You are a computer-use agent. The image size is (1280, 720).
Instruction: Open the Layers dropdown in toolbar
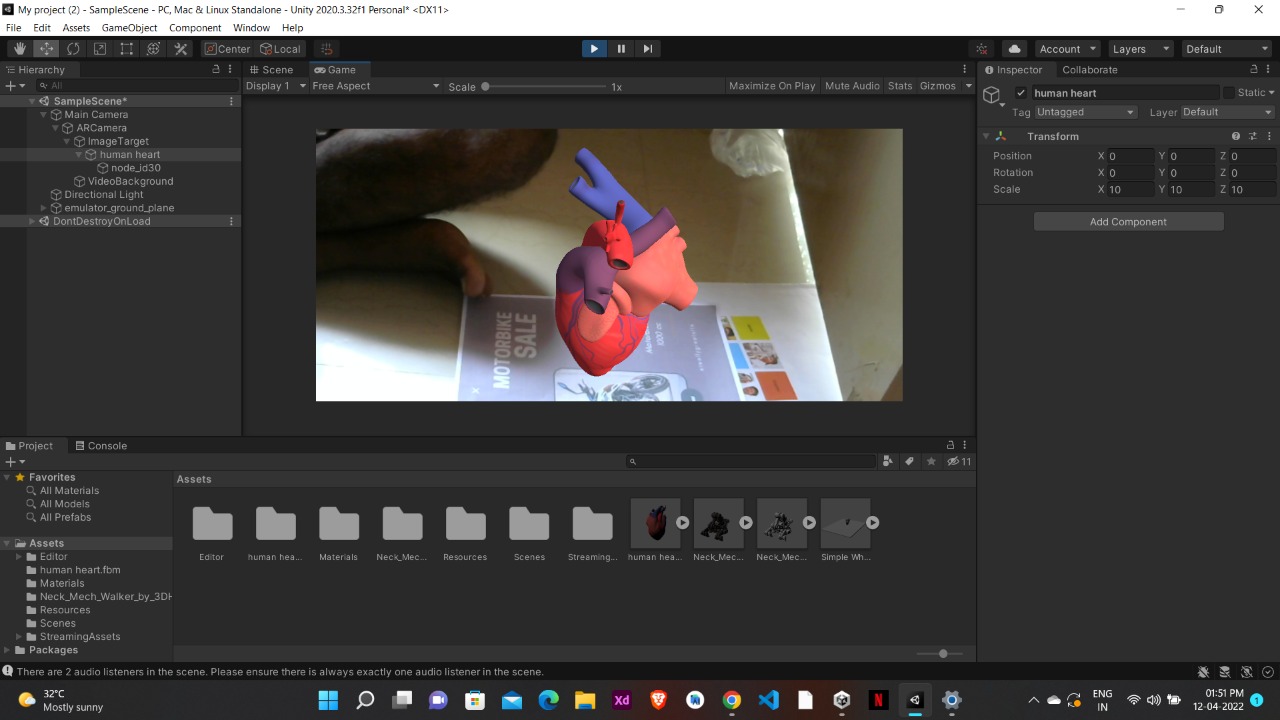[1139, 49]
